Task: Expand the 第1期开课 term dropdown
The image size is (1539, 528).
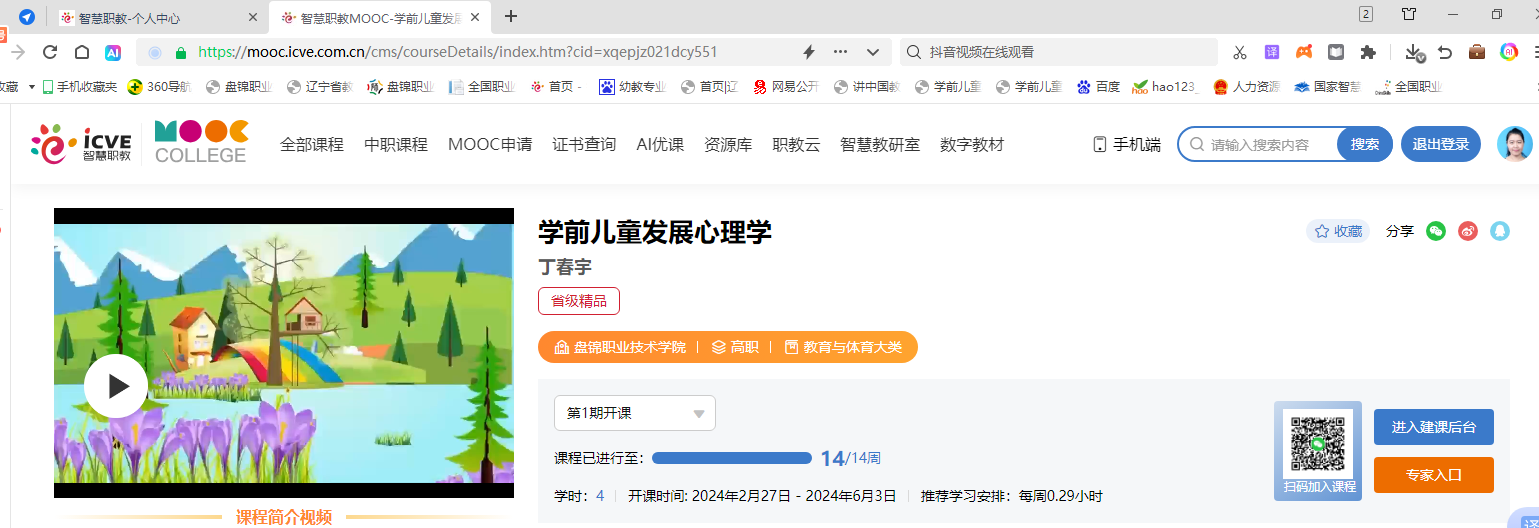Action: point(635,413)
